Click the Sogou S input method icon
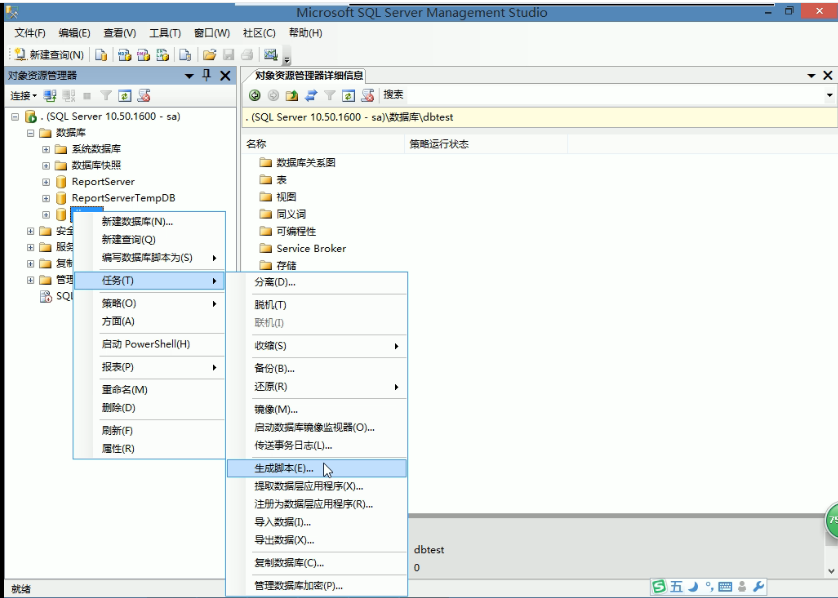Image resolution: width=838 pixels, height=598 pixels. pyautogui.click(x=660, y=586)
